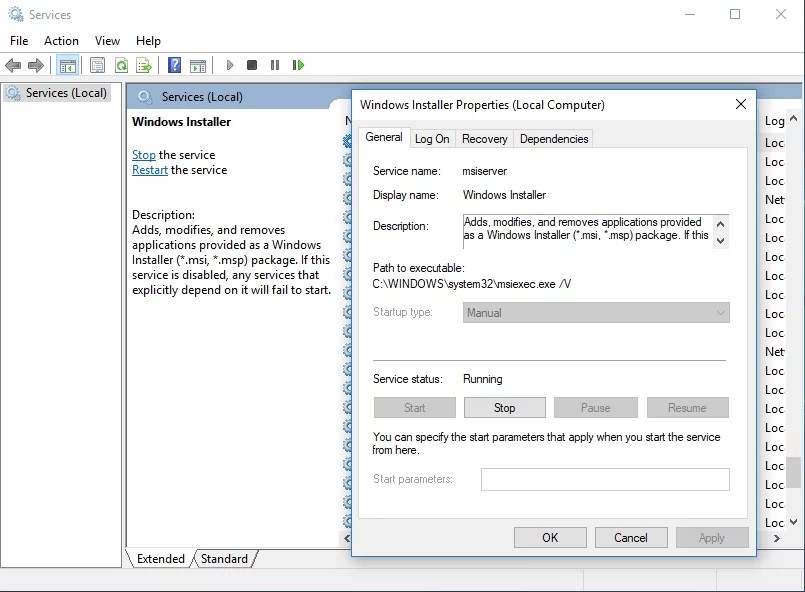Click Cancel in properties dialog

click(x=631, y=538)
